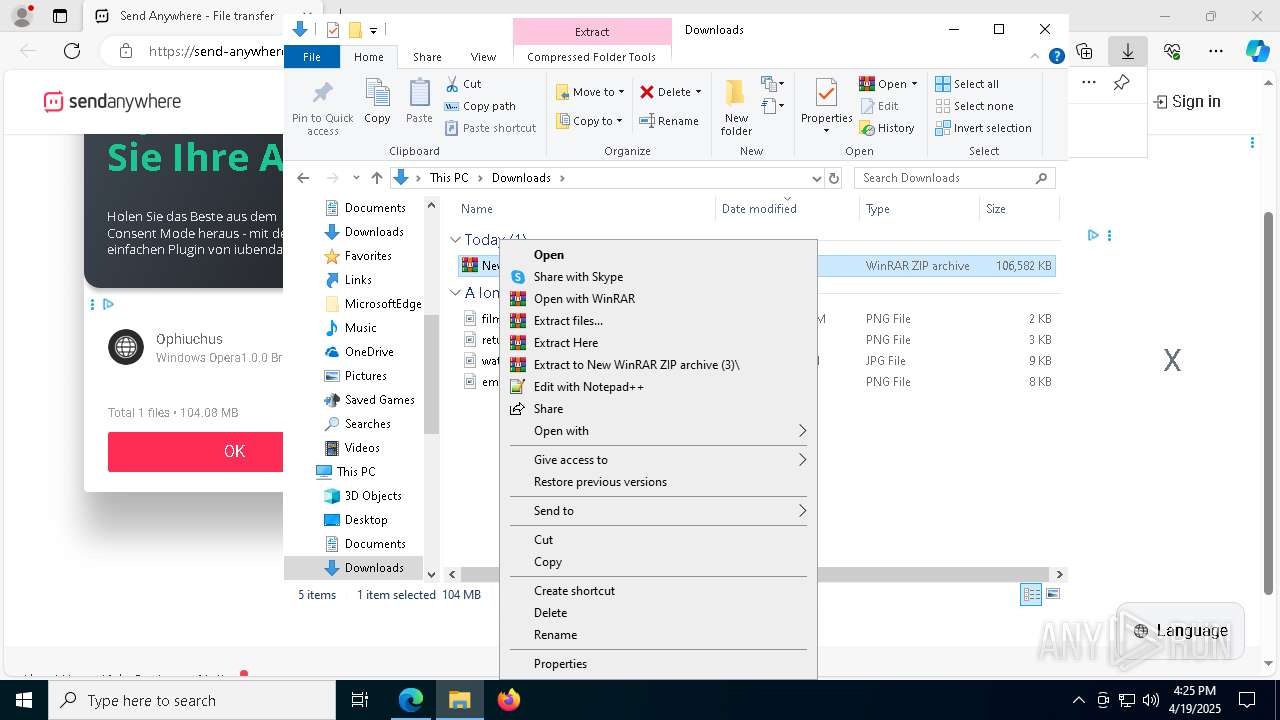Go up one folder level arrow
This screenshot has height=720, width=1280.
click(x=376, y=178)
